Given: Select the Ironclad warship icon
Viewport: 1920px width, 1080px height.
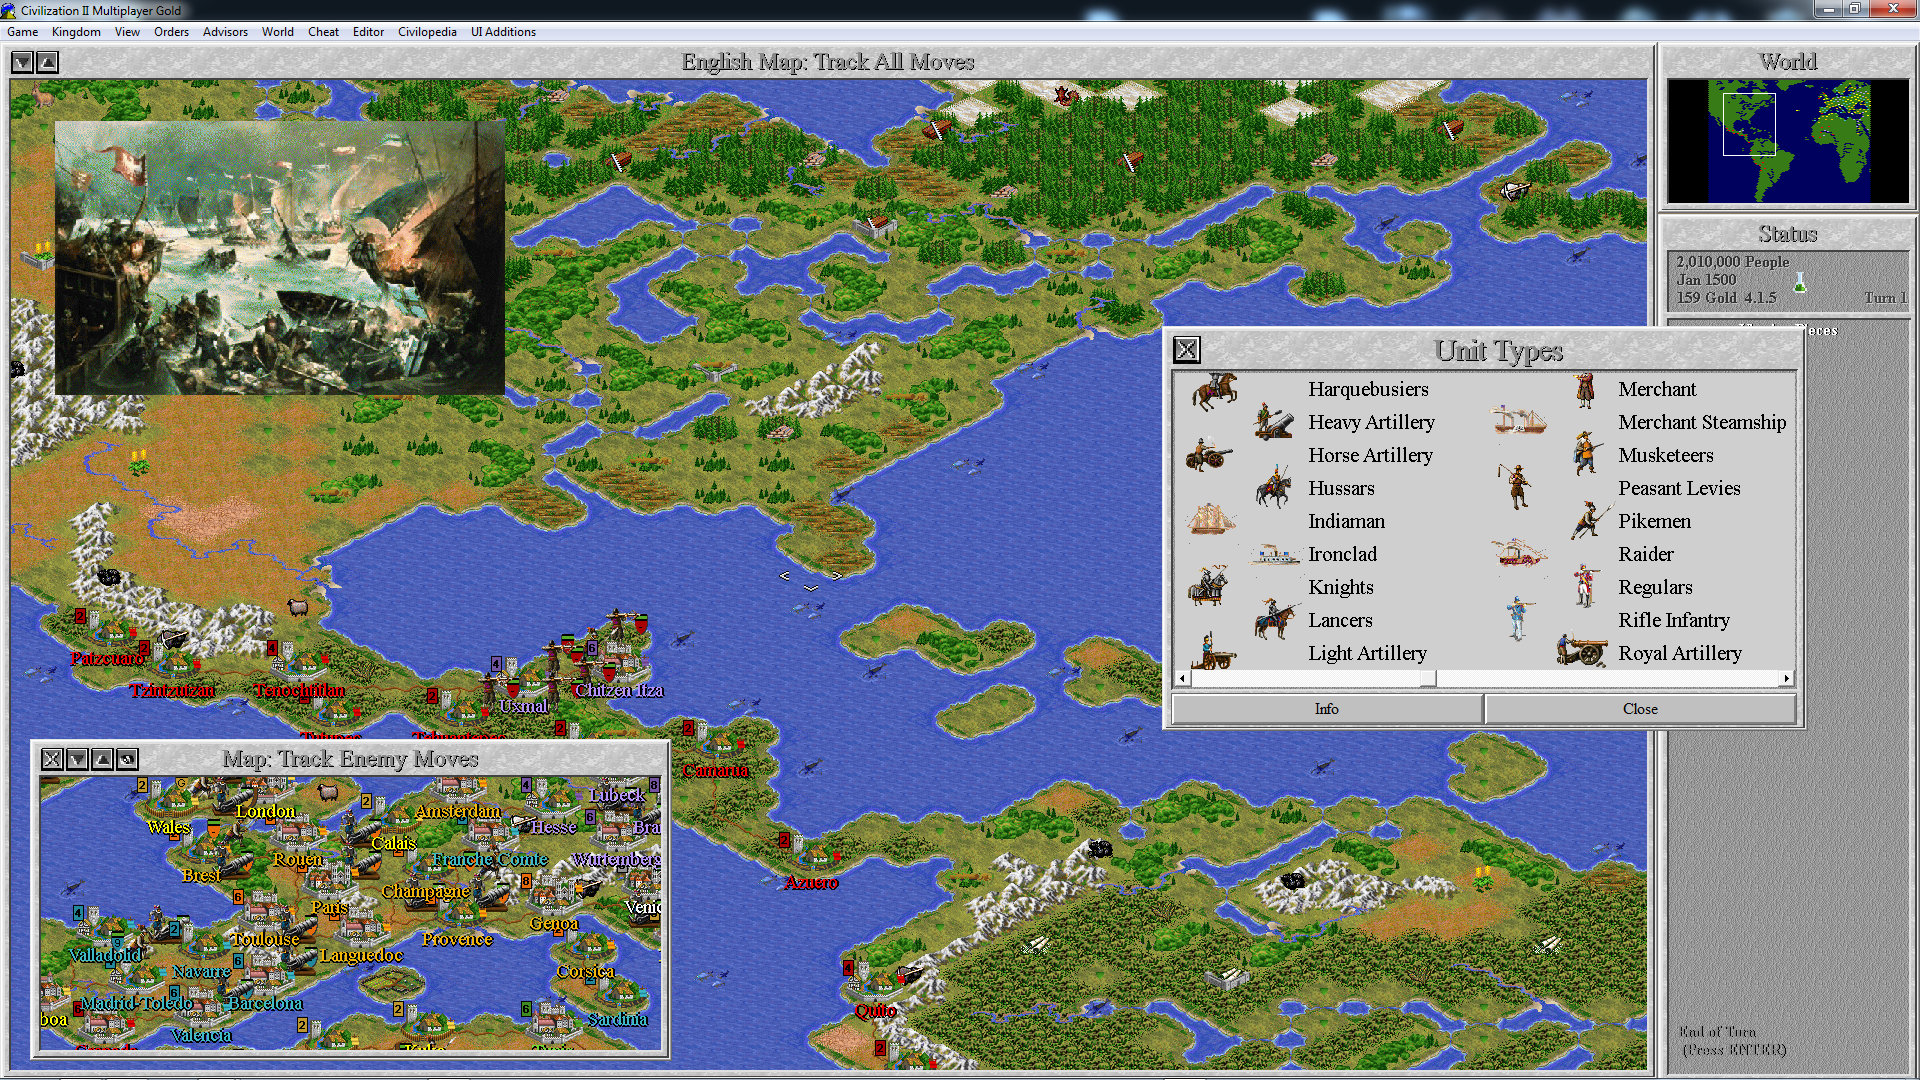Looking at the screenshot, I should [x=1275, y=554].
